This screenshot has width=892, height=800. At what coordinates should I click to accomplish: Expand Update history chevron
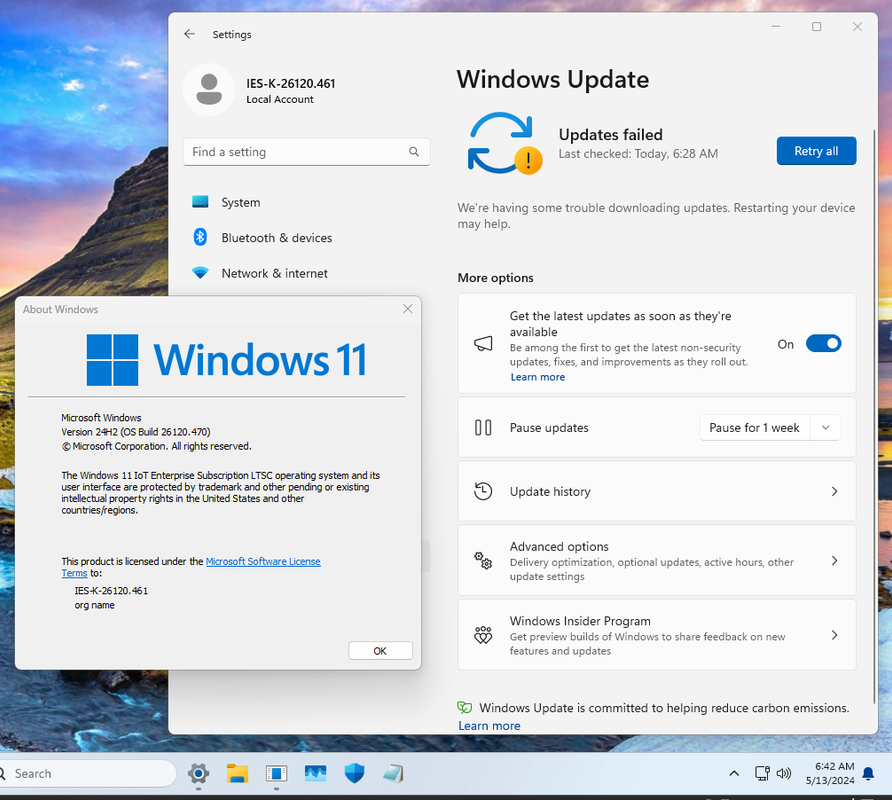coord(834,491)
